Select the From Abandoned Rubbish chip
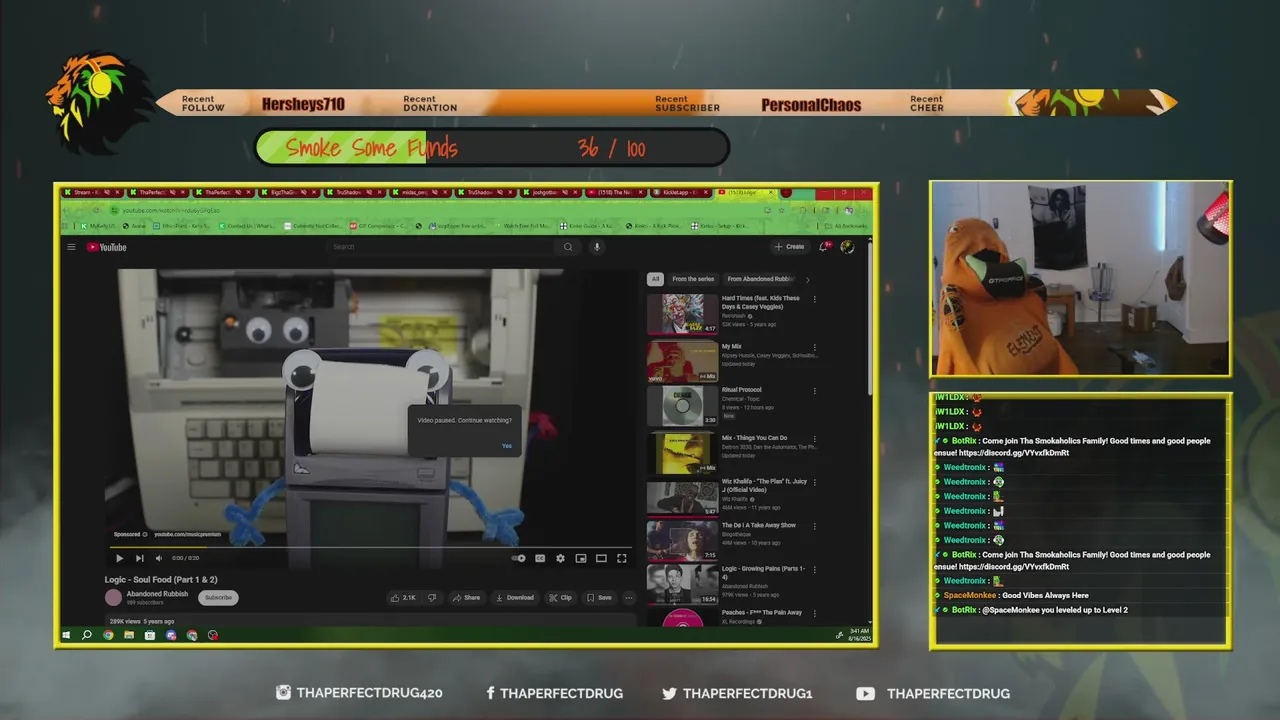 [x=760, y=279]
